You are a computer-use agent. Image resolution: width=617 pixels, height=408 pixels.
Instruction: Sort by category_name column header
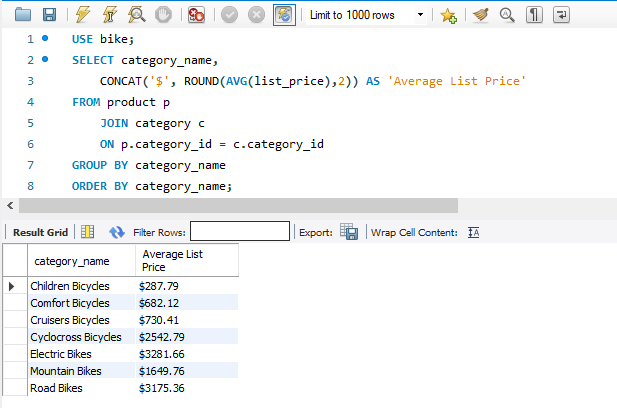click(x=81, y=260)
